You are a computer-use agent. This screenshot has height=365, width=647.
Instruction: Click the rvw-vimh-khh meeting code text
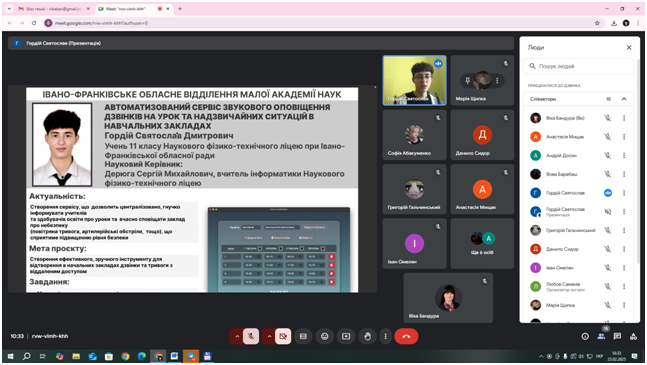[50, 336]
